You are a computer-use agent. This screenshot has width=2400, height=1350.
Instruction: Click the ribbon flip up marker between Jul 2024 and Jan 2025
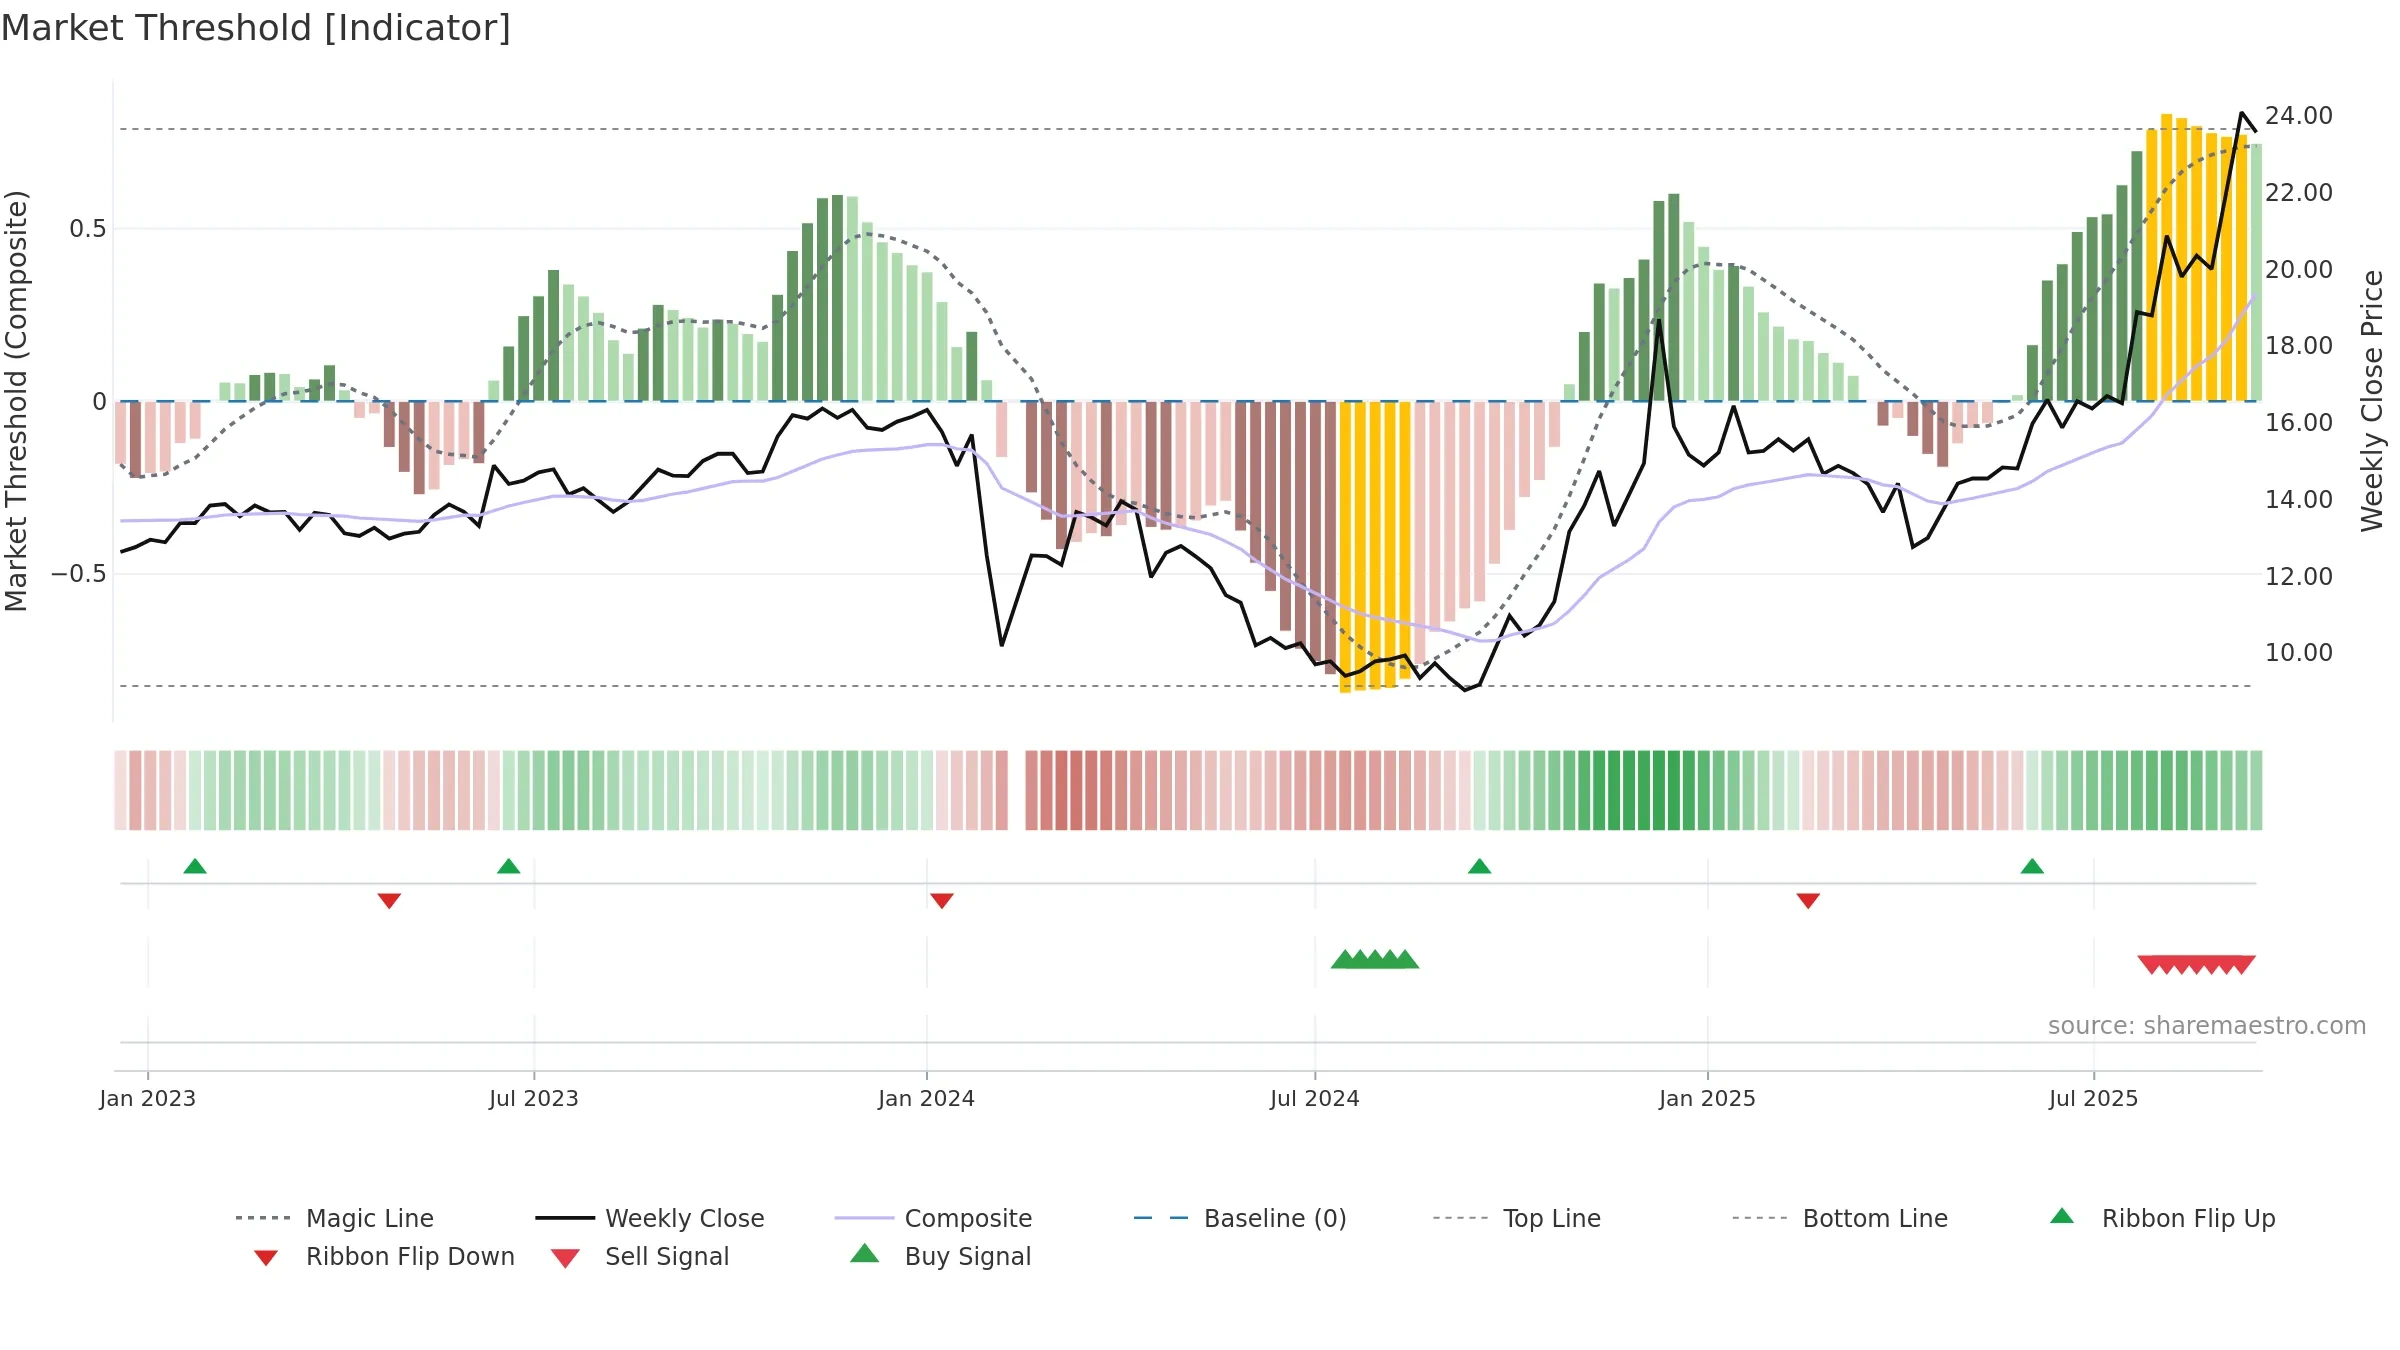1479,866
